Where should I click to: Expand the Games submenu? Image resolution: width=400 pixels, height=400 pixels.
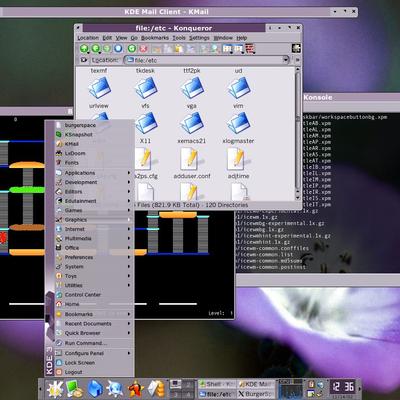click(x=93, y=210)
